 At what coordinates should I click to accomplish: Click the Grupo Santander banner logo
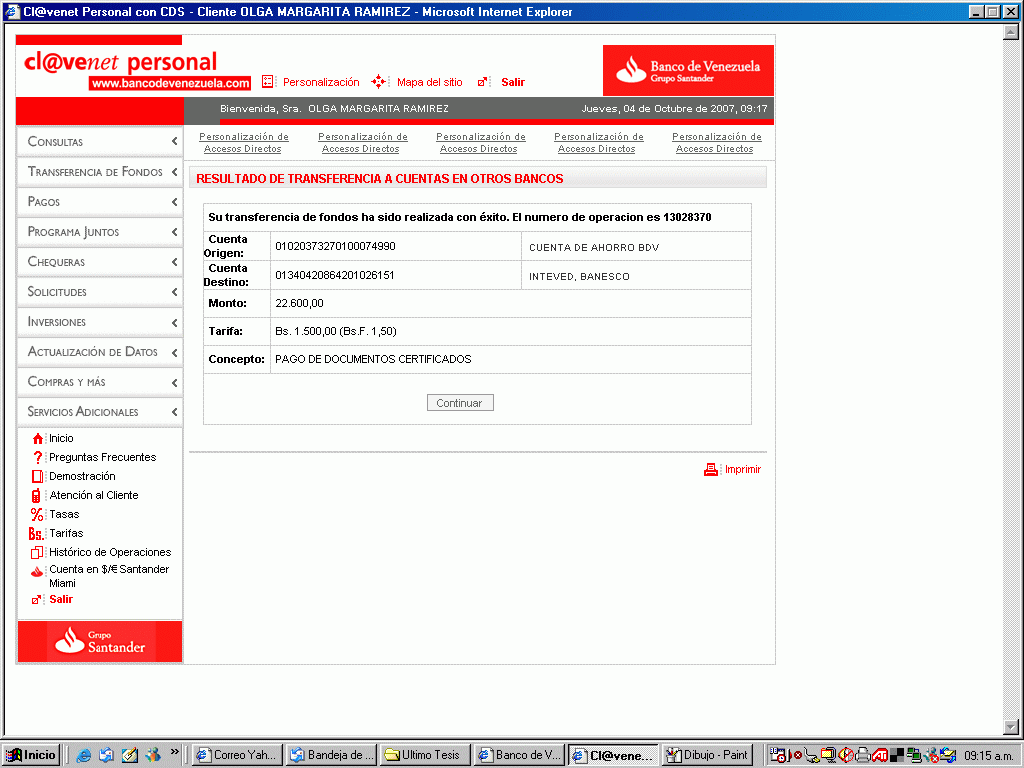point(100,641)
